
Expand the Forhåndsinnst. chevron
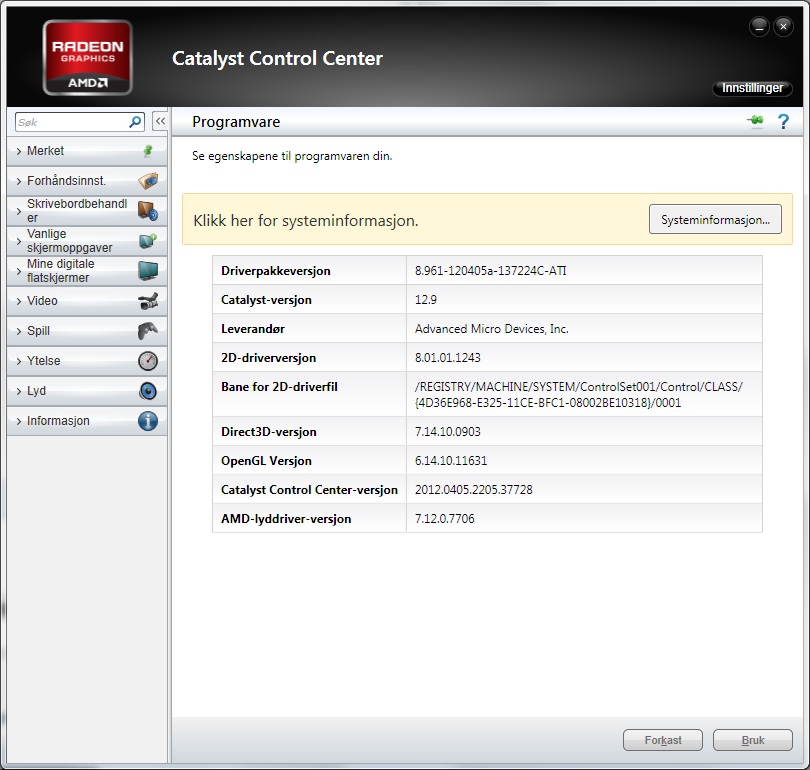click(x=19, y=181)
